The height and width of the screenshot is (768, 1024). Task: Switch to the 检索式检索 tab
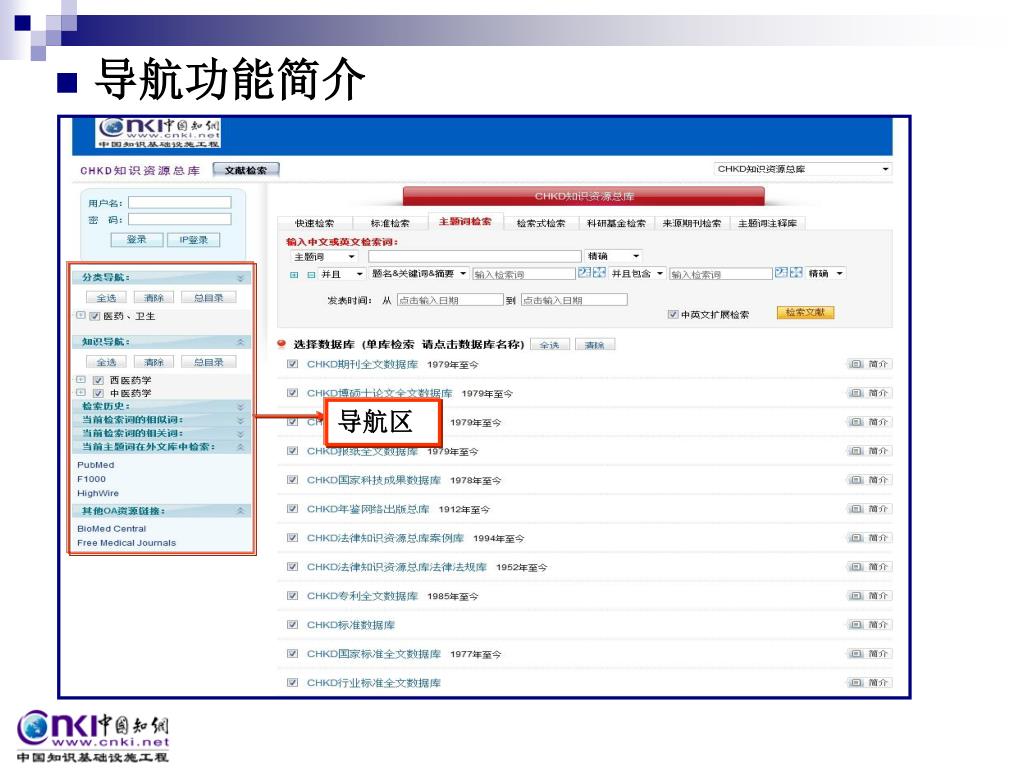541,223
